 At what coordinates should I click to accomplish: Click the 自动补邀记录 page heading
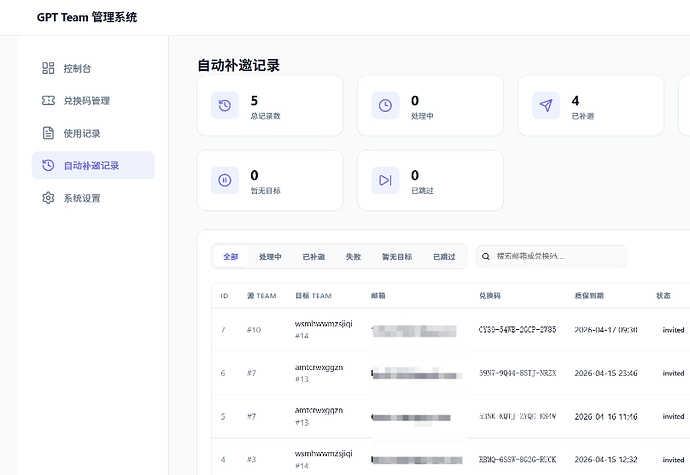click(x=239, y=66)
